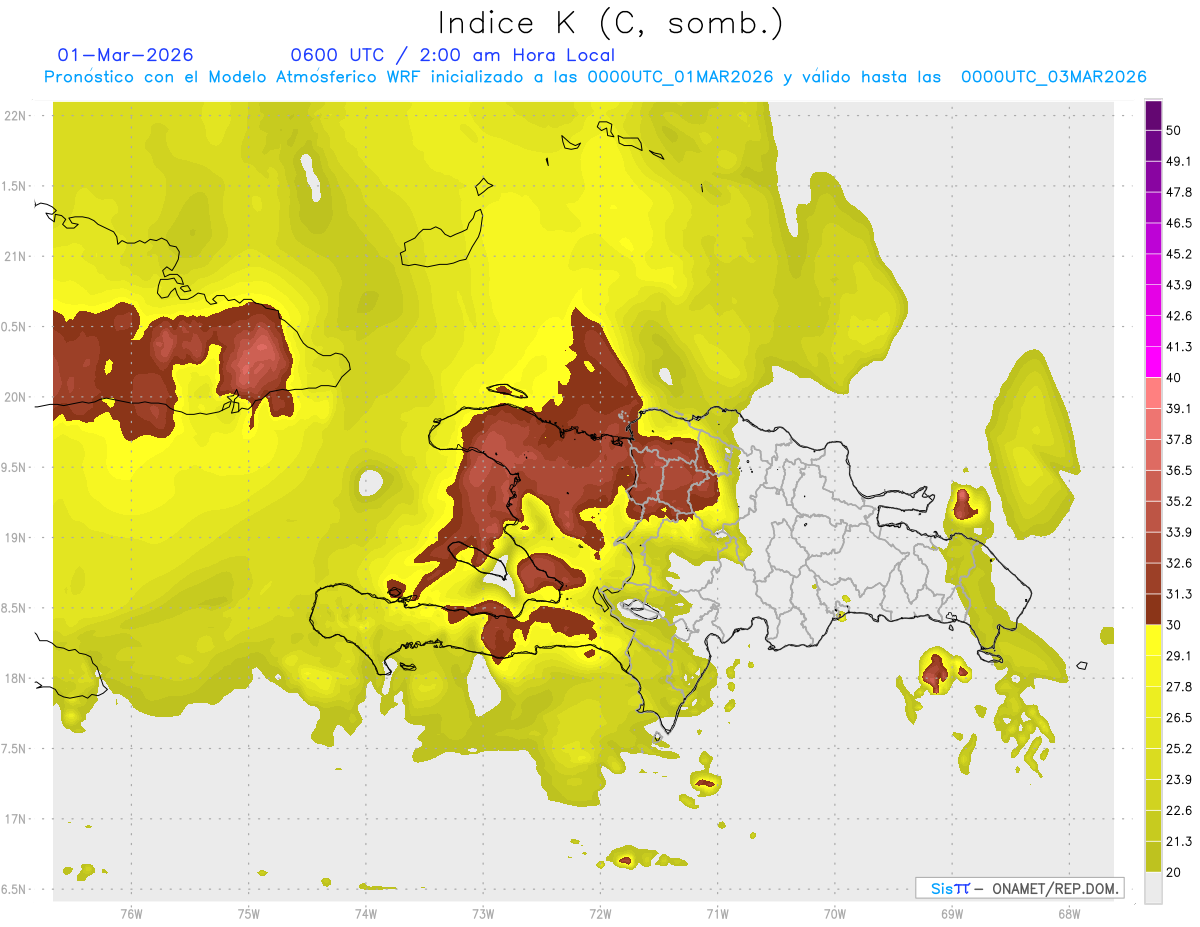
Task: Click the longitude label '71W'
Action: coord(717,914)
